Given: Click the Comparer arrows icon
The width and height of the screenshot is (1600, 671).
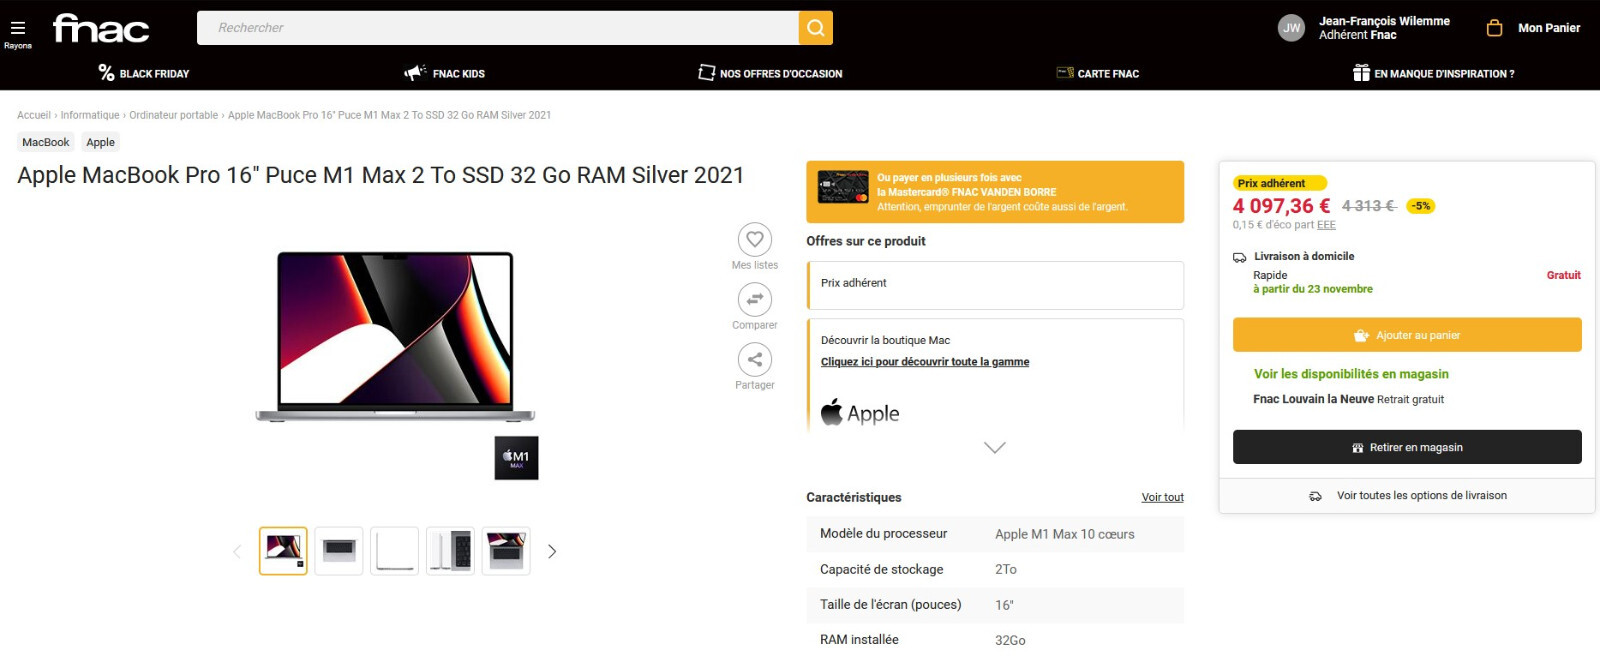Looking at the screenshot, I should point(755,299).
